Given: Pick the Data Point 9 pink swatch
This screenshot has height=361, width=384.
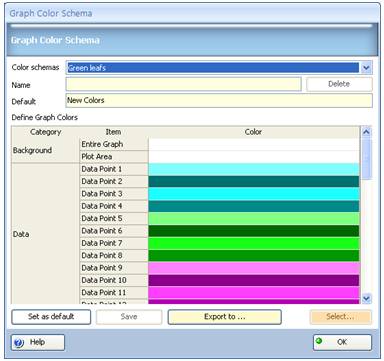Looking at the screenshot, I should (x=254, y=268).
